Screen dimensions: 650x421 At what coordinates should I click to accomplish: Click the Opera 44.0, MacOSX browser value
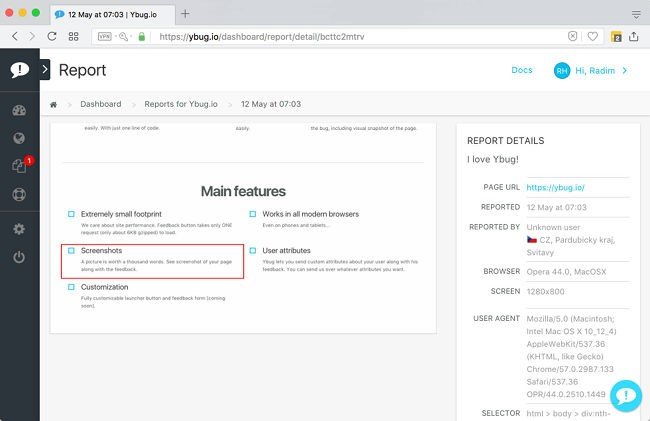[x=566, y=272]
